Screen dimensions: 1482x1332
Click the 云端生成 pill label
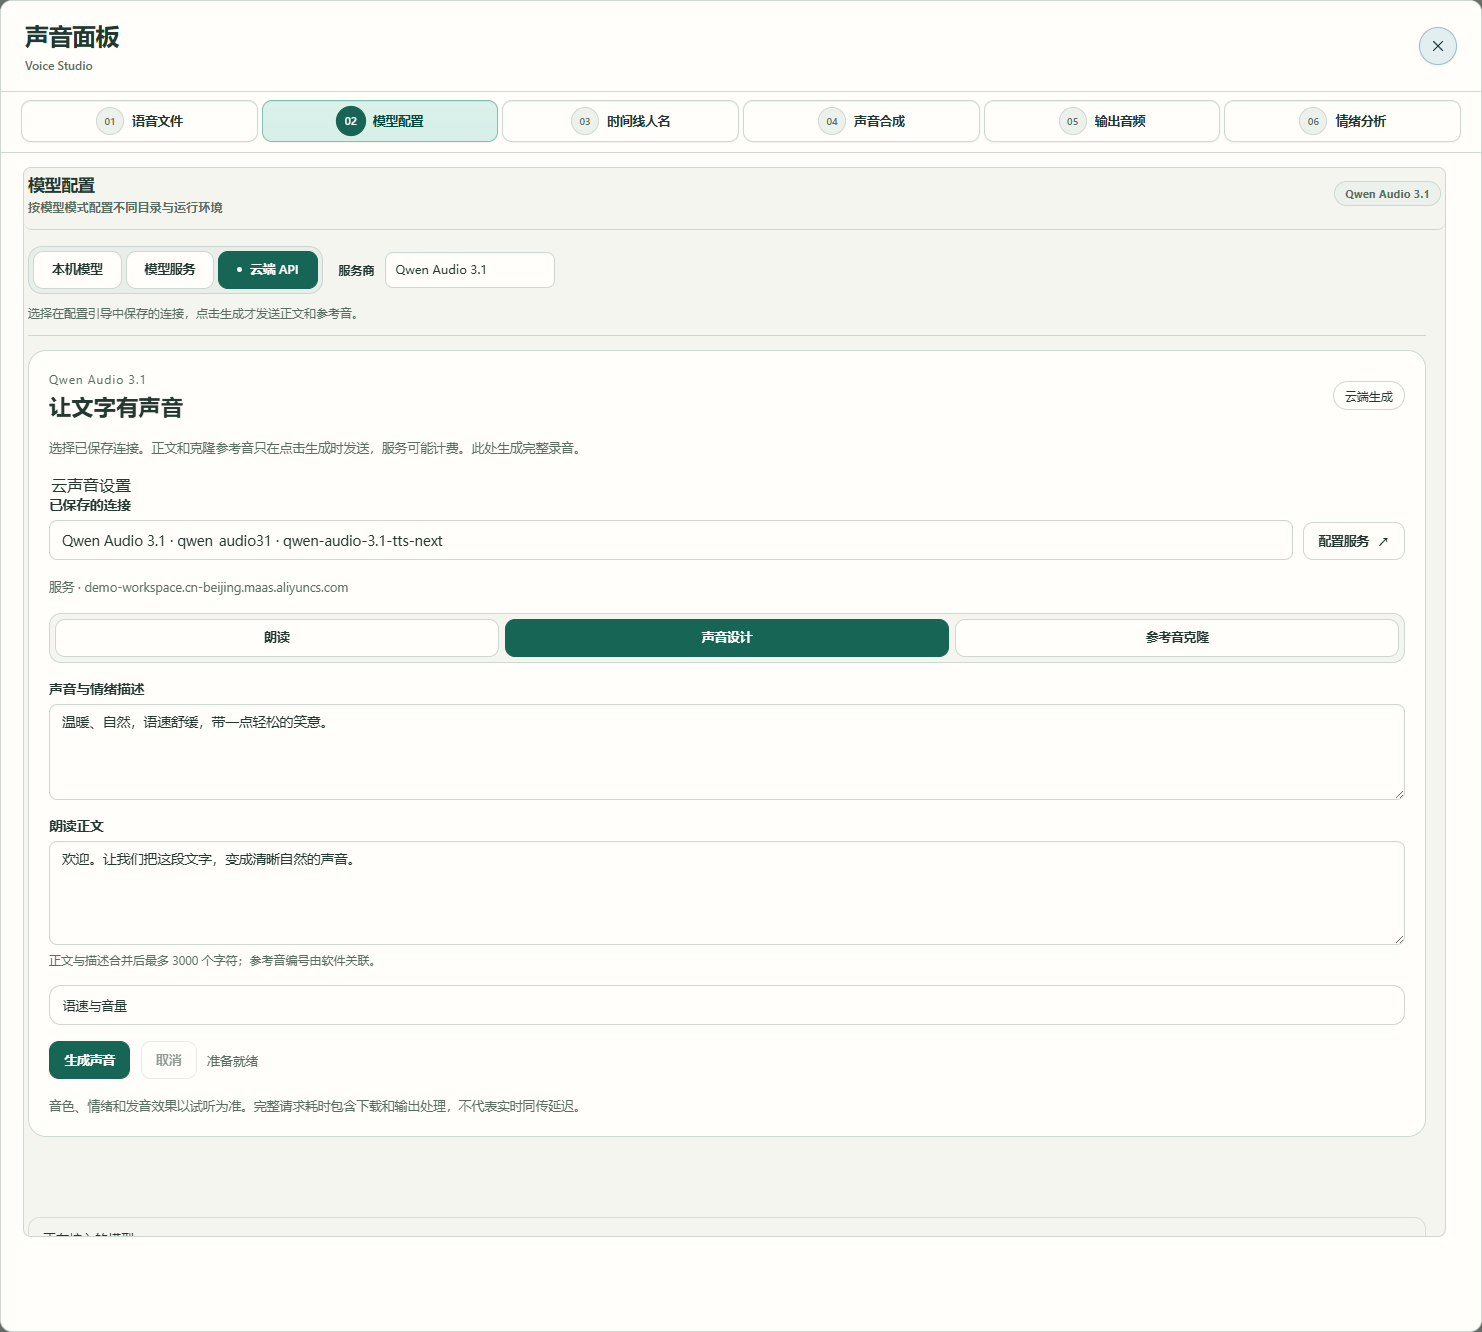1369,397
